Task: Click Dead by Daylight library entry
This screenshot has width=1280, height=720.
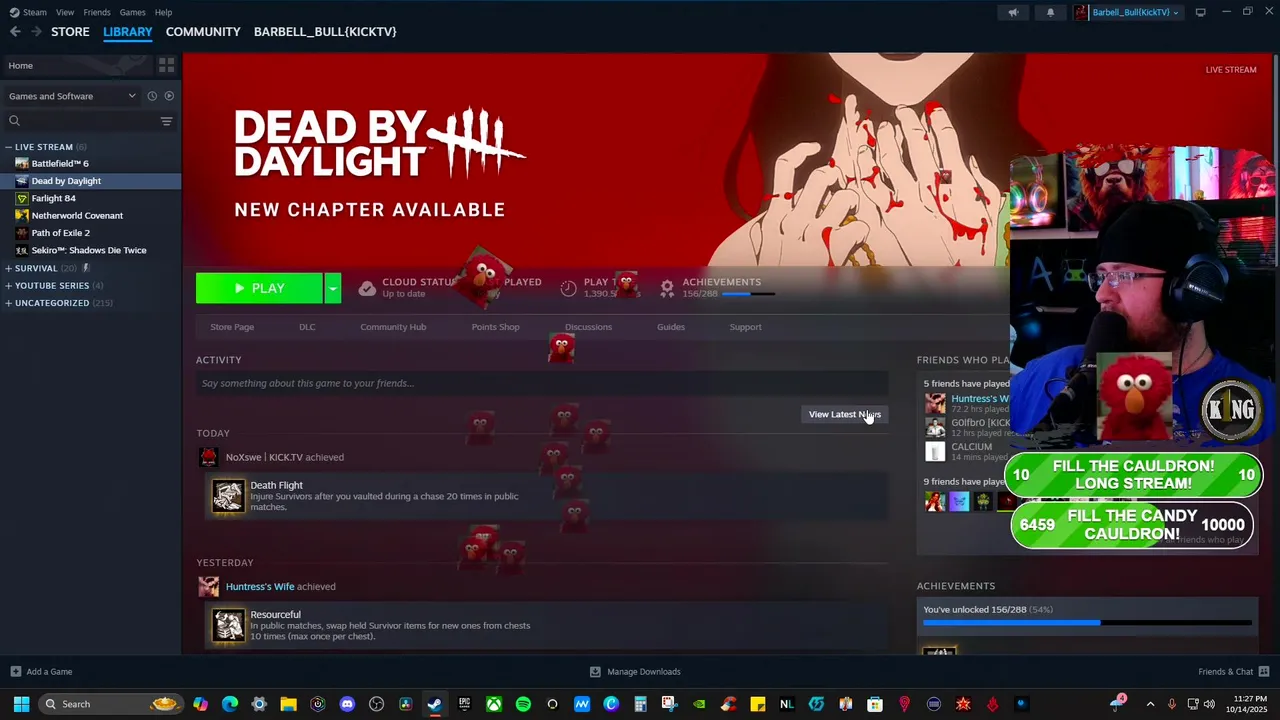Action: (x=90, y=181)
